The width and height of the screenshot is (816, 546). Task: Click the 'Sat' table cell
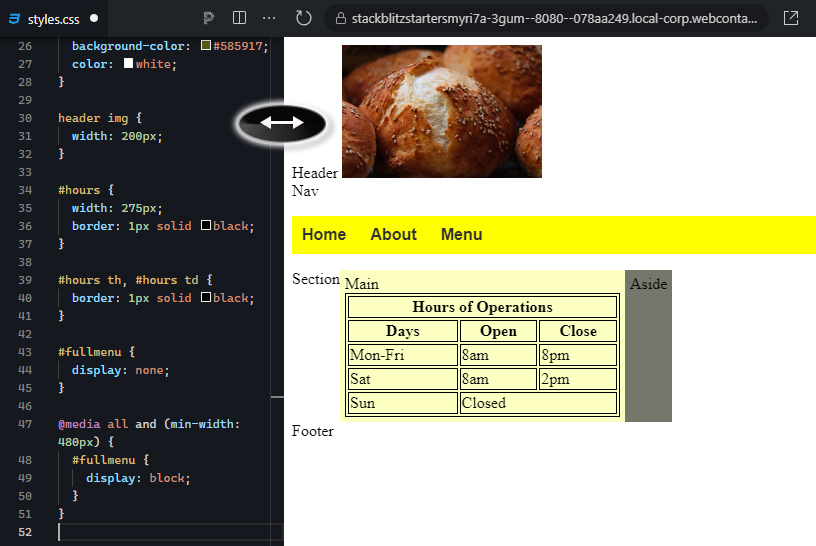click(x=403, y=379)
